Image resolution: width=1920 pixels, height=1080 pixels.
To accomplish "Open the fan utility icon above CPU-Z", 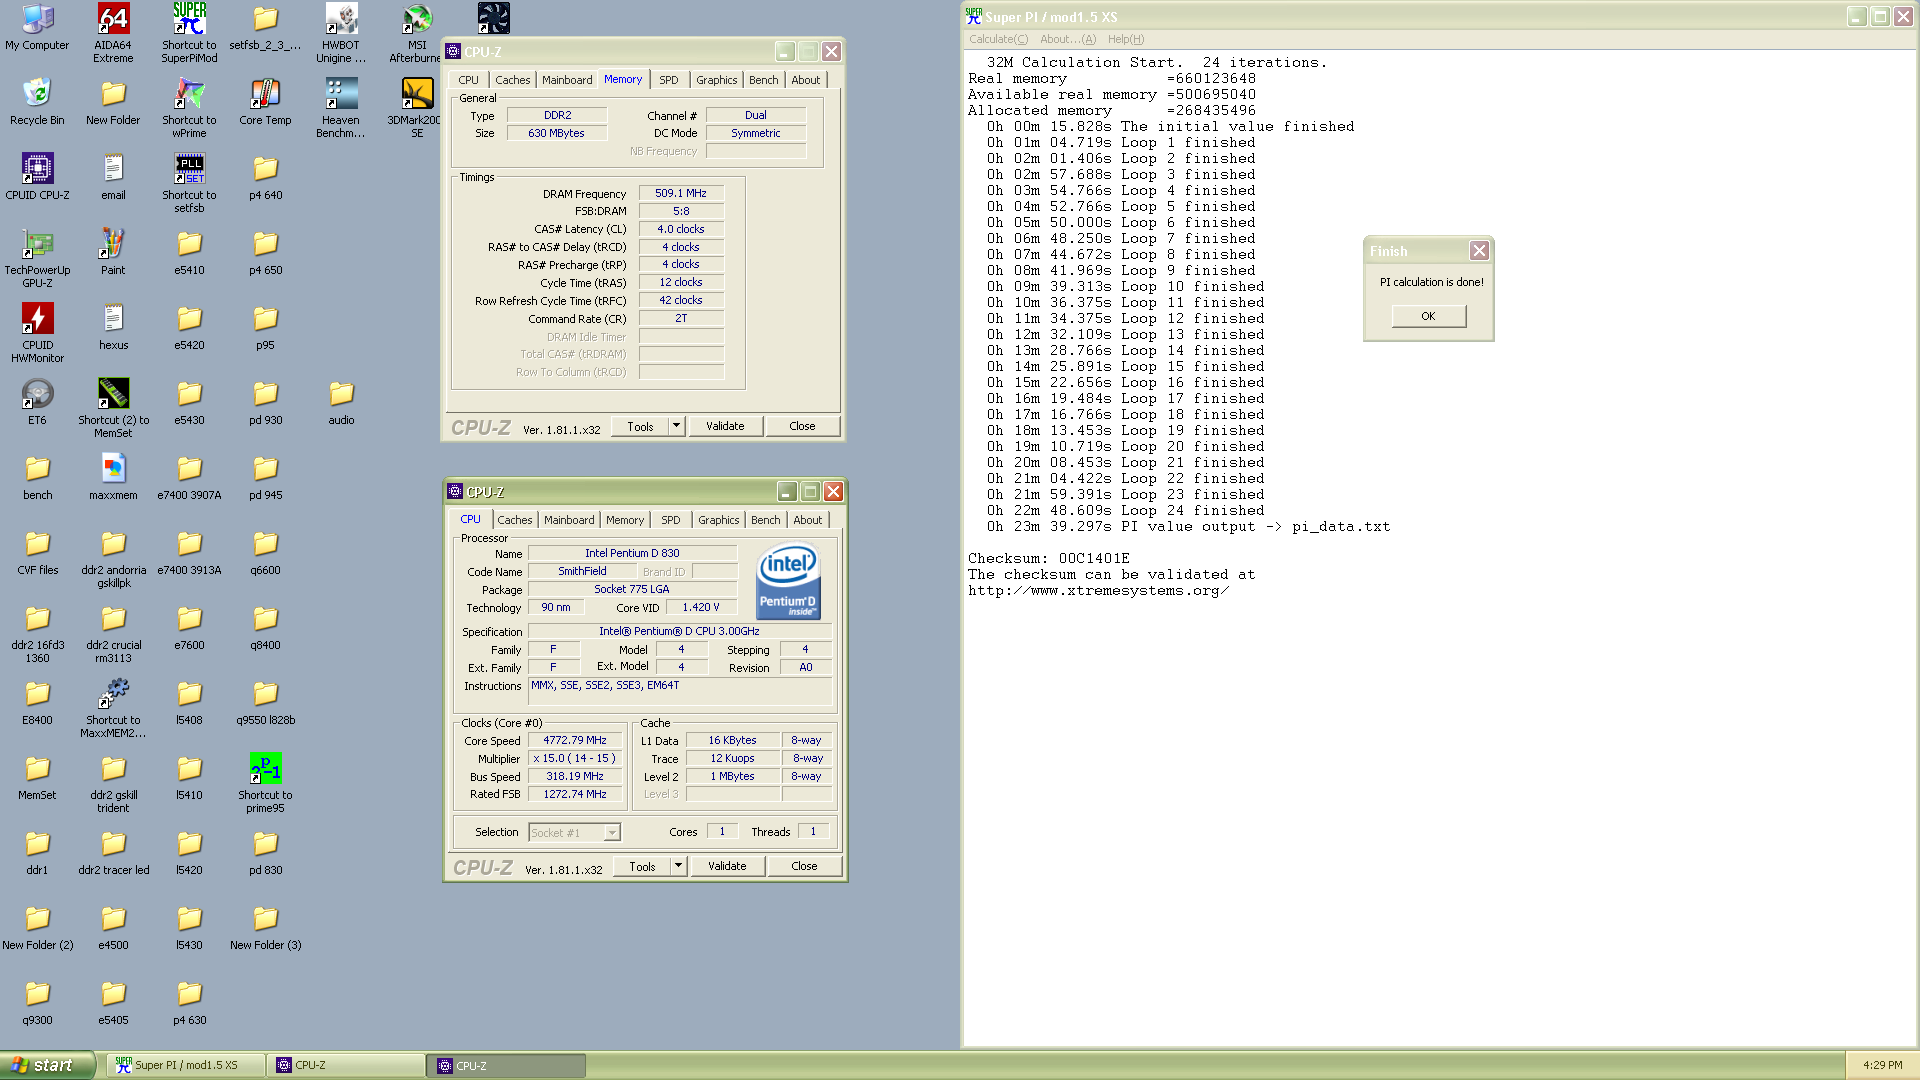I will [x=493, y=18].
